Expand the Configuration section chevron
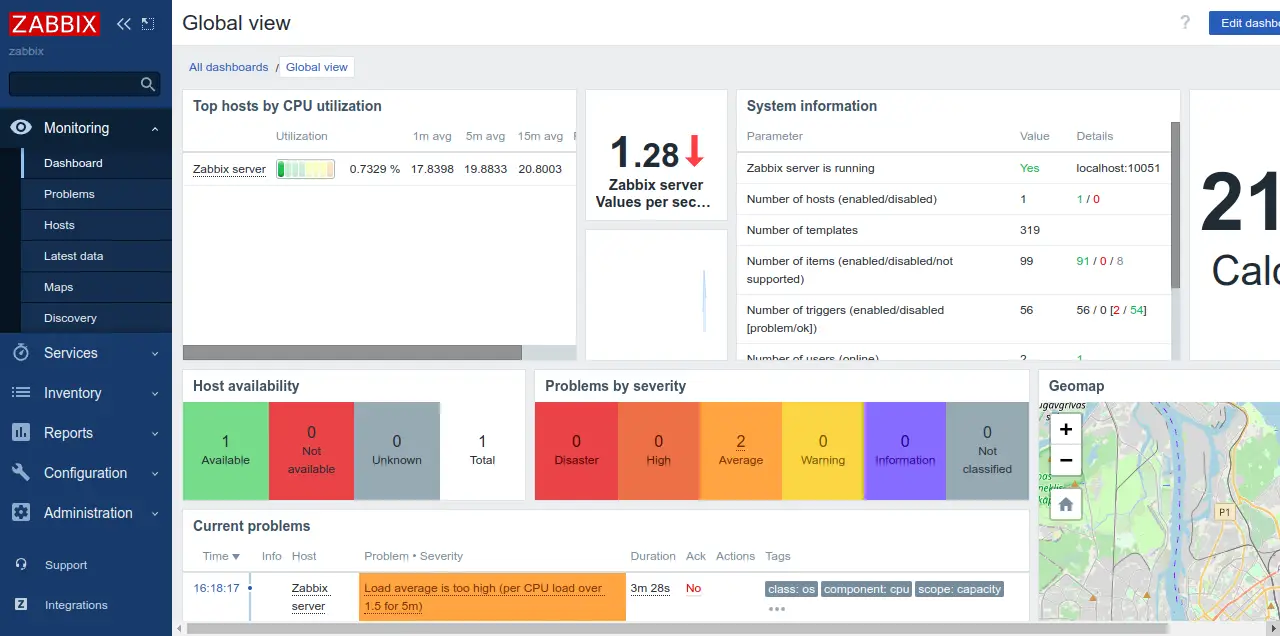This screenshot has height=636, width=1280. (x=155, y=474)
